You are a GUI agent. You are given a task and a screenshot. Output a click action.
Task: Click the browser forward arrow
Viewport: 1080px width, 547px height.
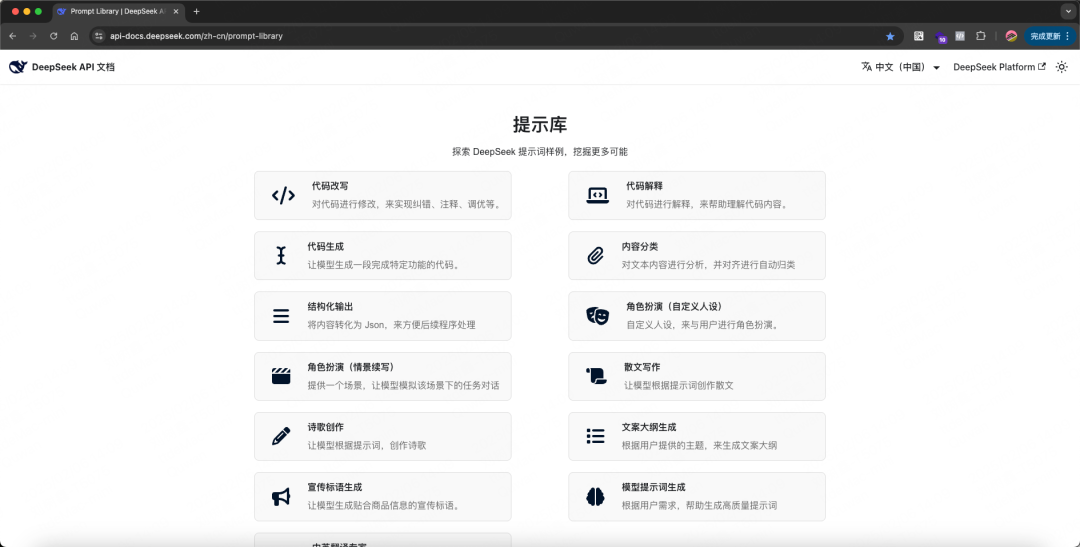[32, 36]
